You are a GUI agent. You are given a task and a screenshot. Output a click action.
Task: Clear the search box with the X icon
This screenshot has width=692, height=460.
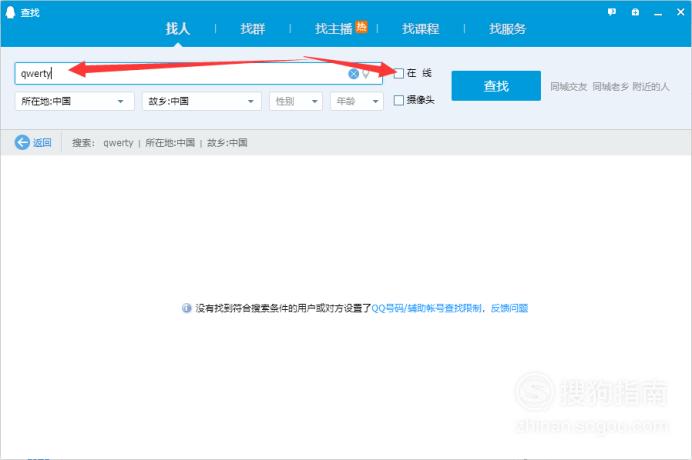coord(354,74)
